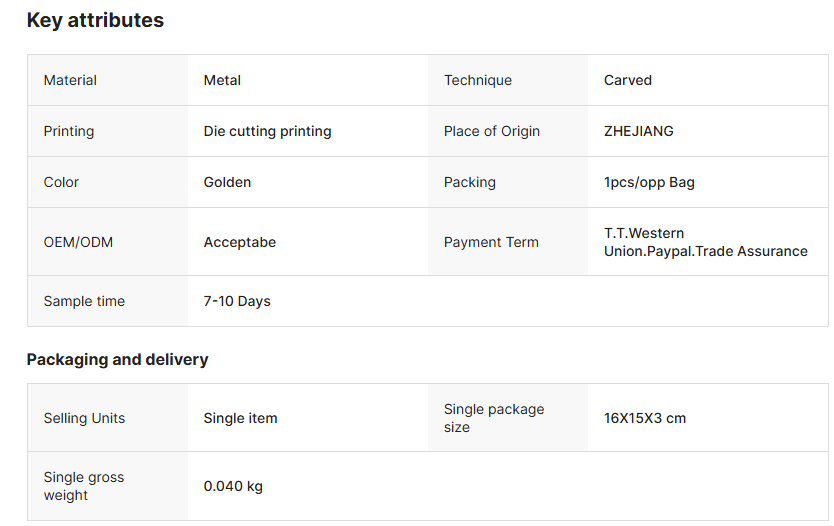Click the Metal value text
Screen dimensions: 834x526
222,80
